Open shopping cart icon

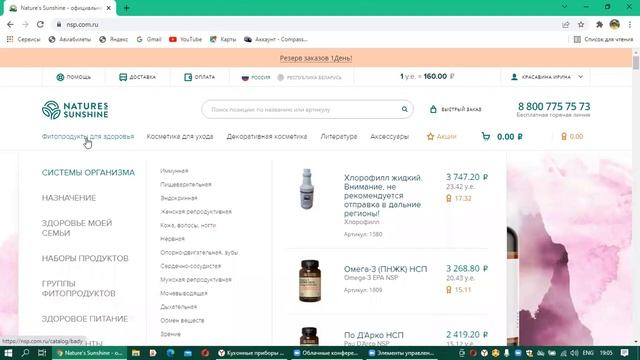(x=486, y=136)
